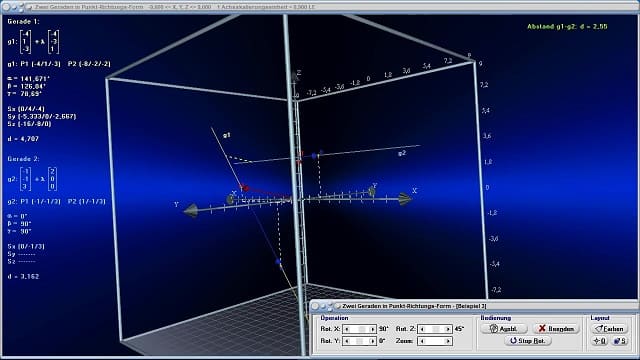
Task: Increase Rot. Y with its right arrow
Action: [x=372, y=341]
